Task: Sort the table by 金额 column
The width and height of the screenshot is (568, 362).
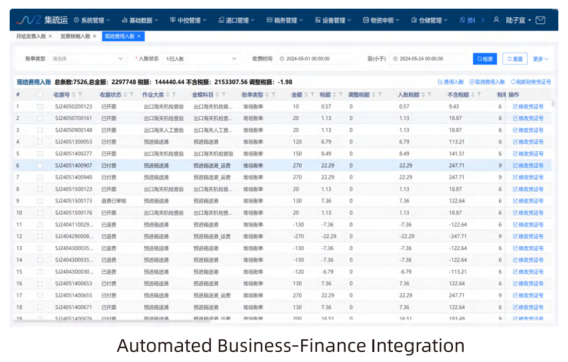Action: coord(306,95)
